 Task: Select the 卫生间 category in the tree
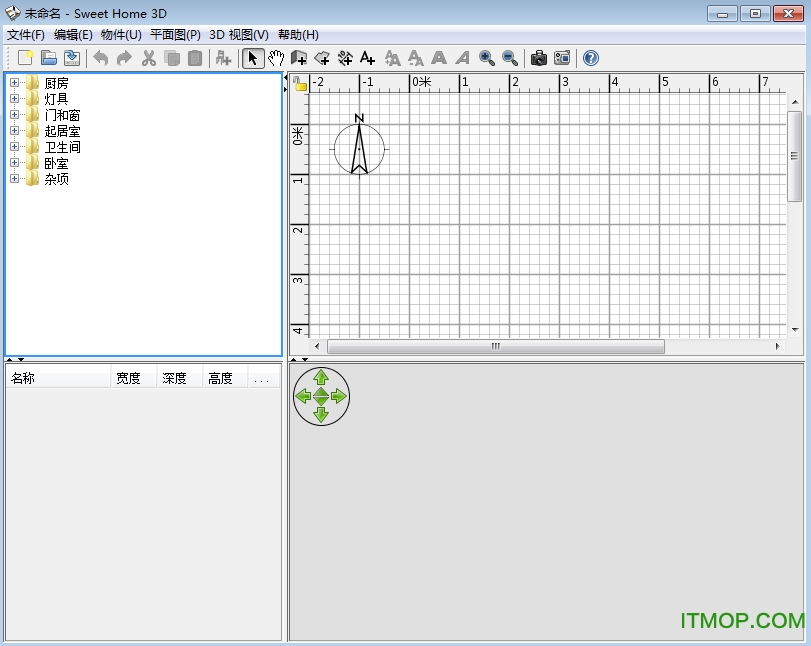click(x=62, y=147)
